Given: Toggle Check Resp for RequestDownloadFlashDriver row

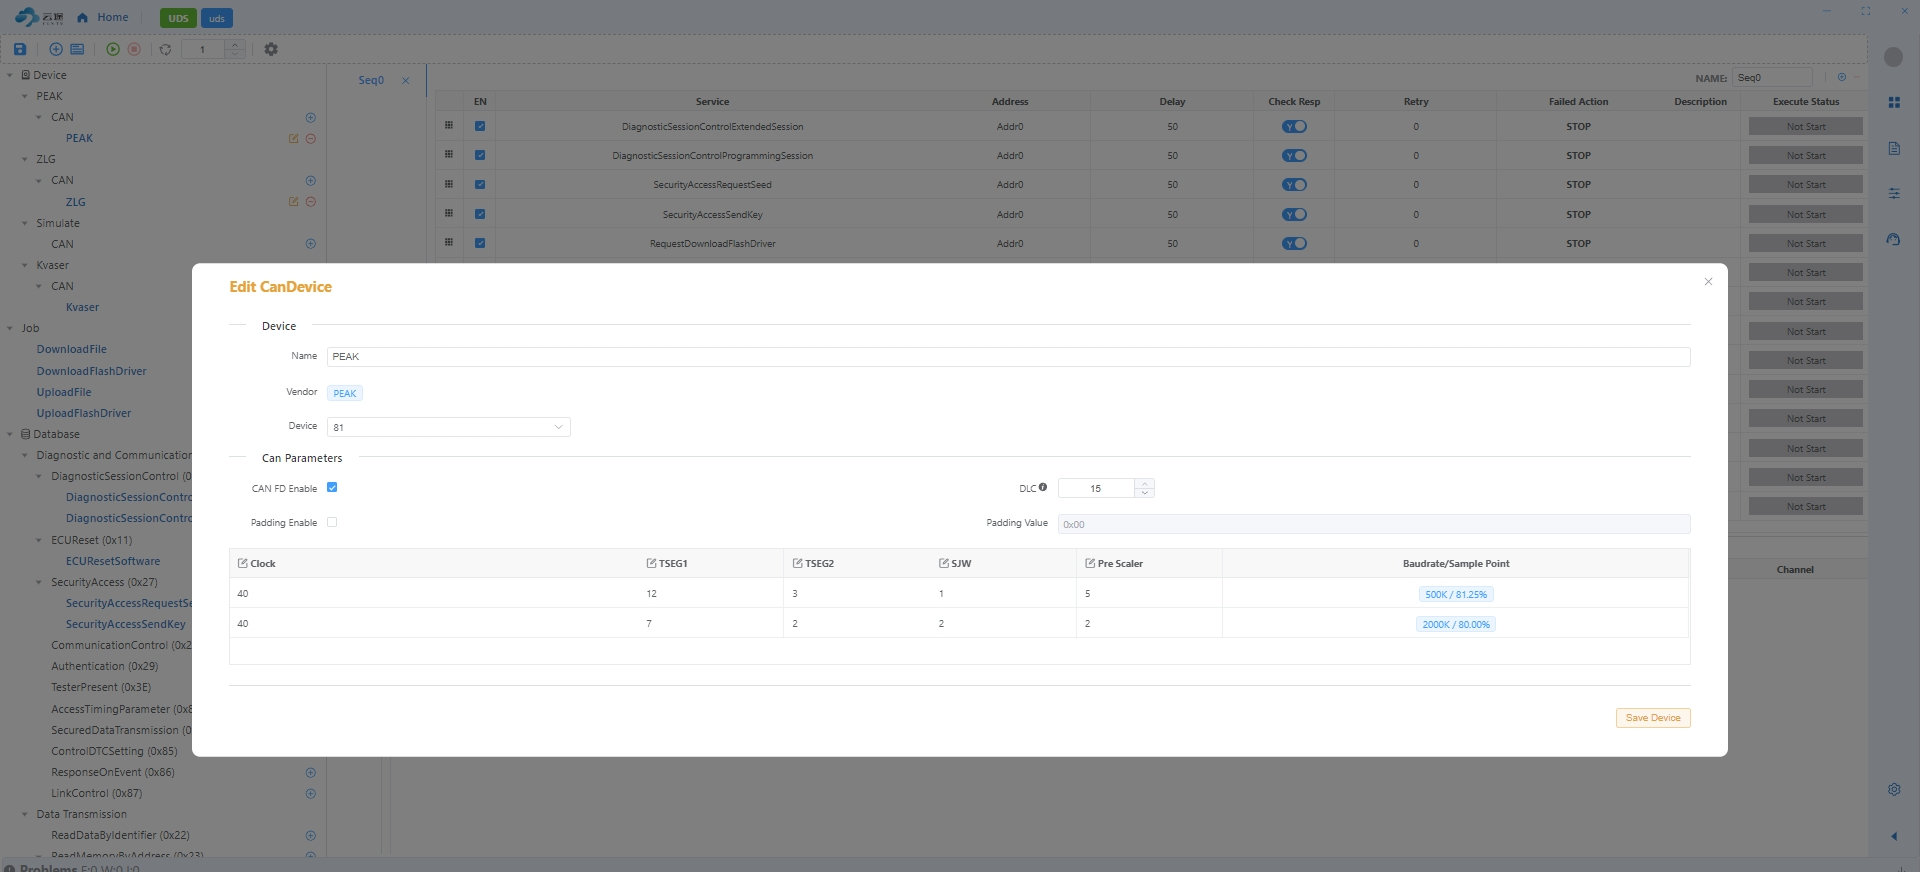Looking at the screenshot, I should point(1294,244).
